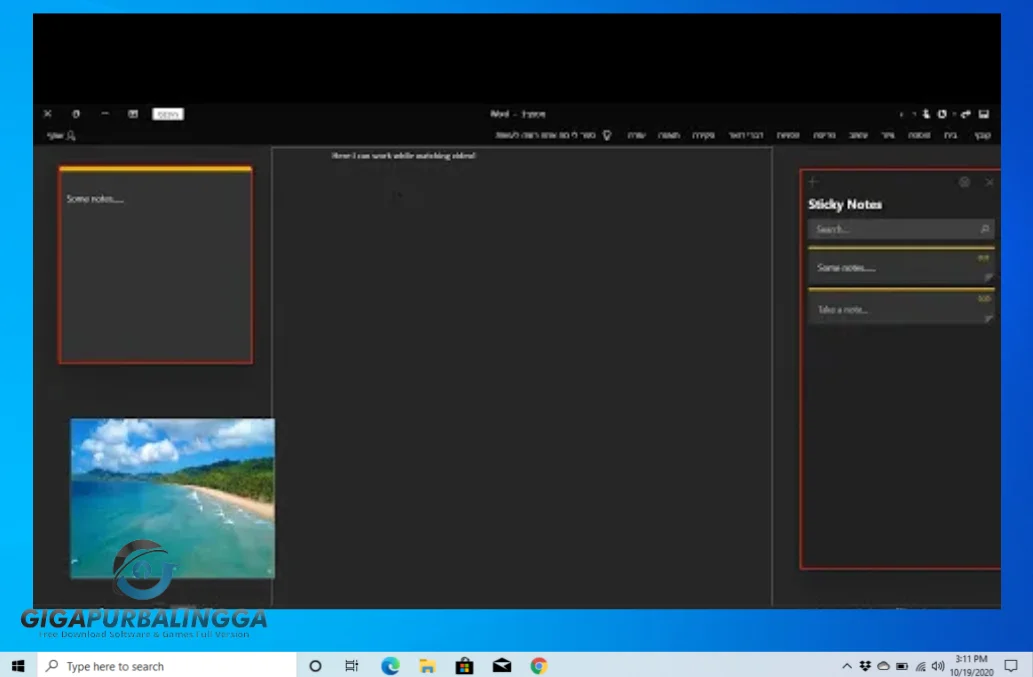Toggle Touch/Mouse mode icon in Word's title bar
This screenshot has height=677, width=1033.
coord(926,114)
